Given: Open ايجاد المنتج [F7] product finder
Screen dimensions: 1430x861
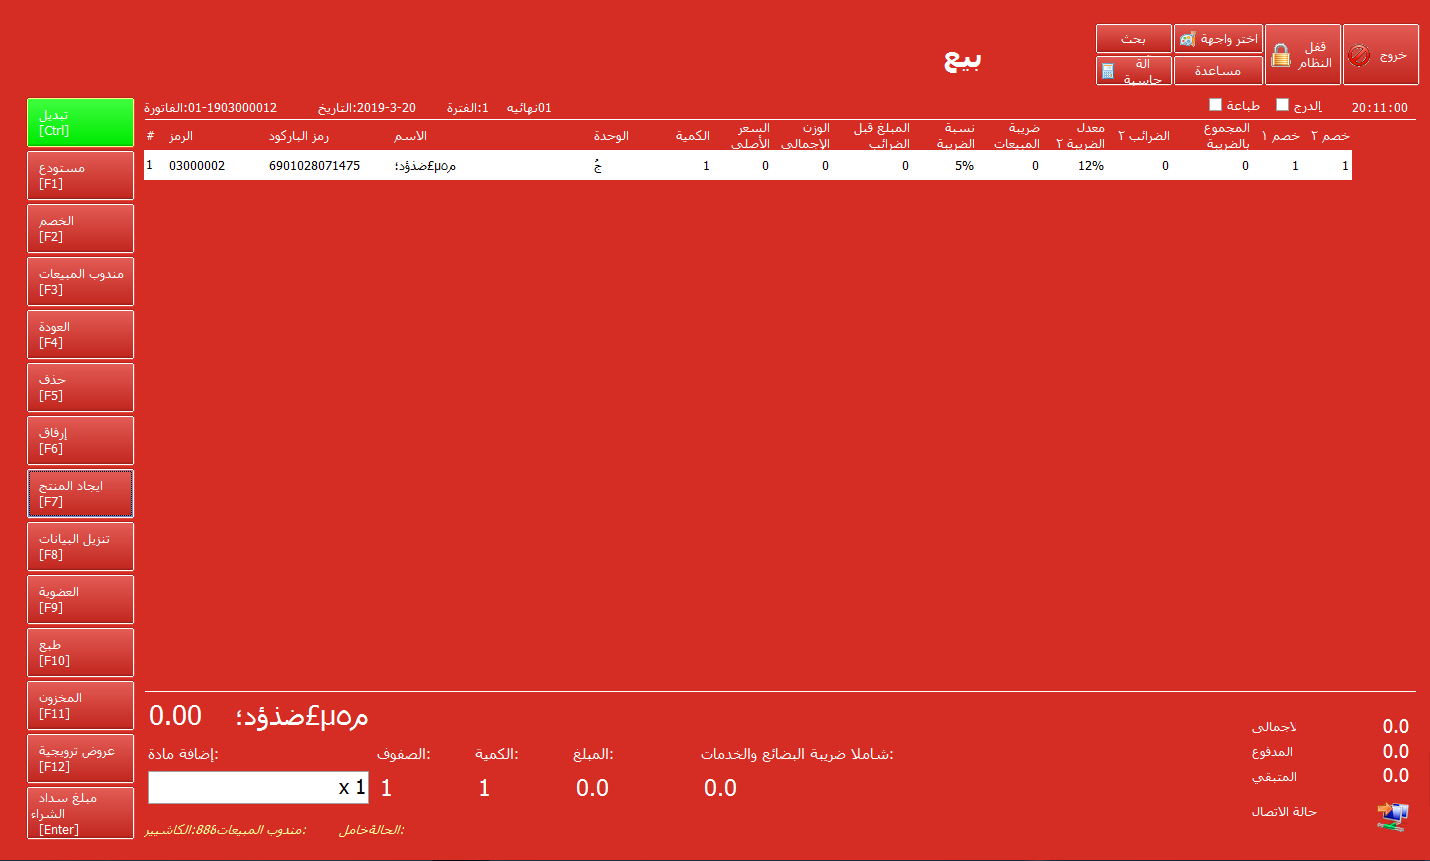Looking at the screenshot, I should (x=80, y=494).
